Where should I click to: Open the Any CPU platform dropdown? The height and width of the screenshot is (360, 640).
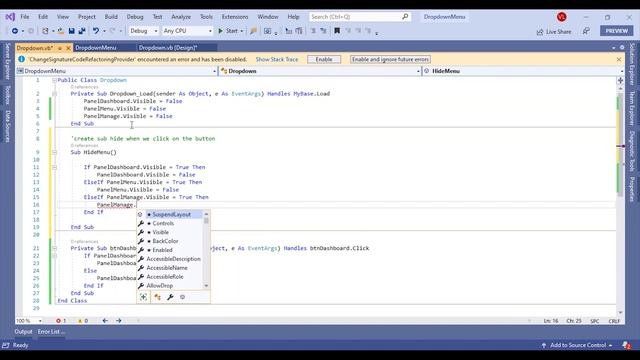(187, 31)
